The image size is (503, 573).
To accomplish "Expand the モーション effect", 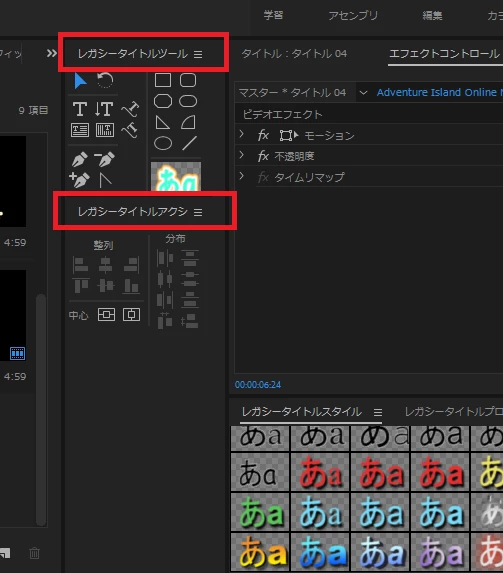I will (x=242, y=134).
